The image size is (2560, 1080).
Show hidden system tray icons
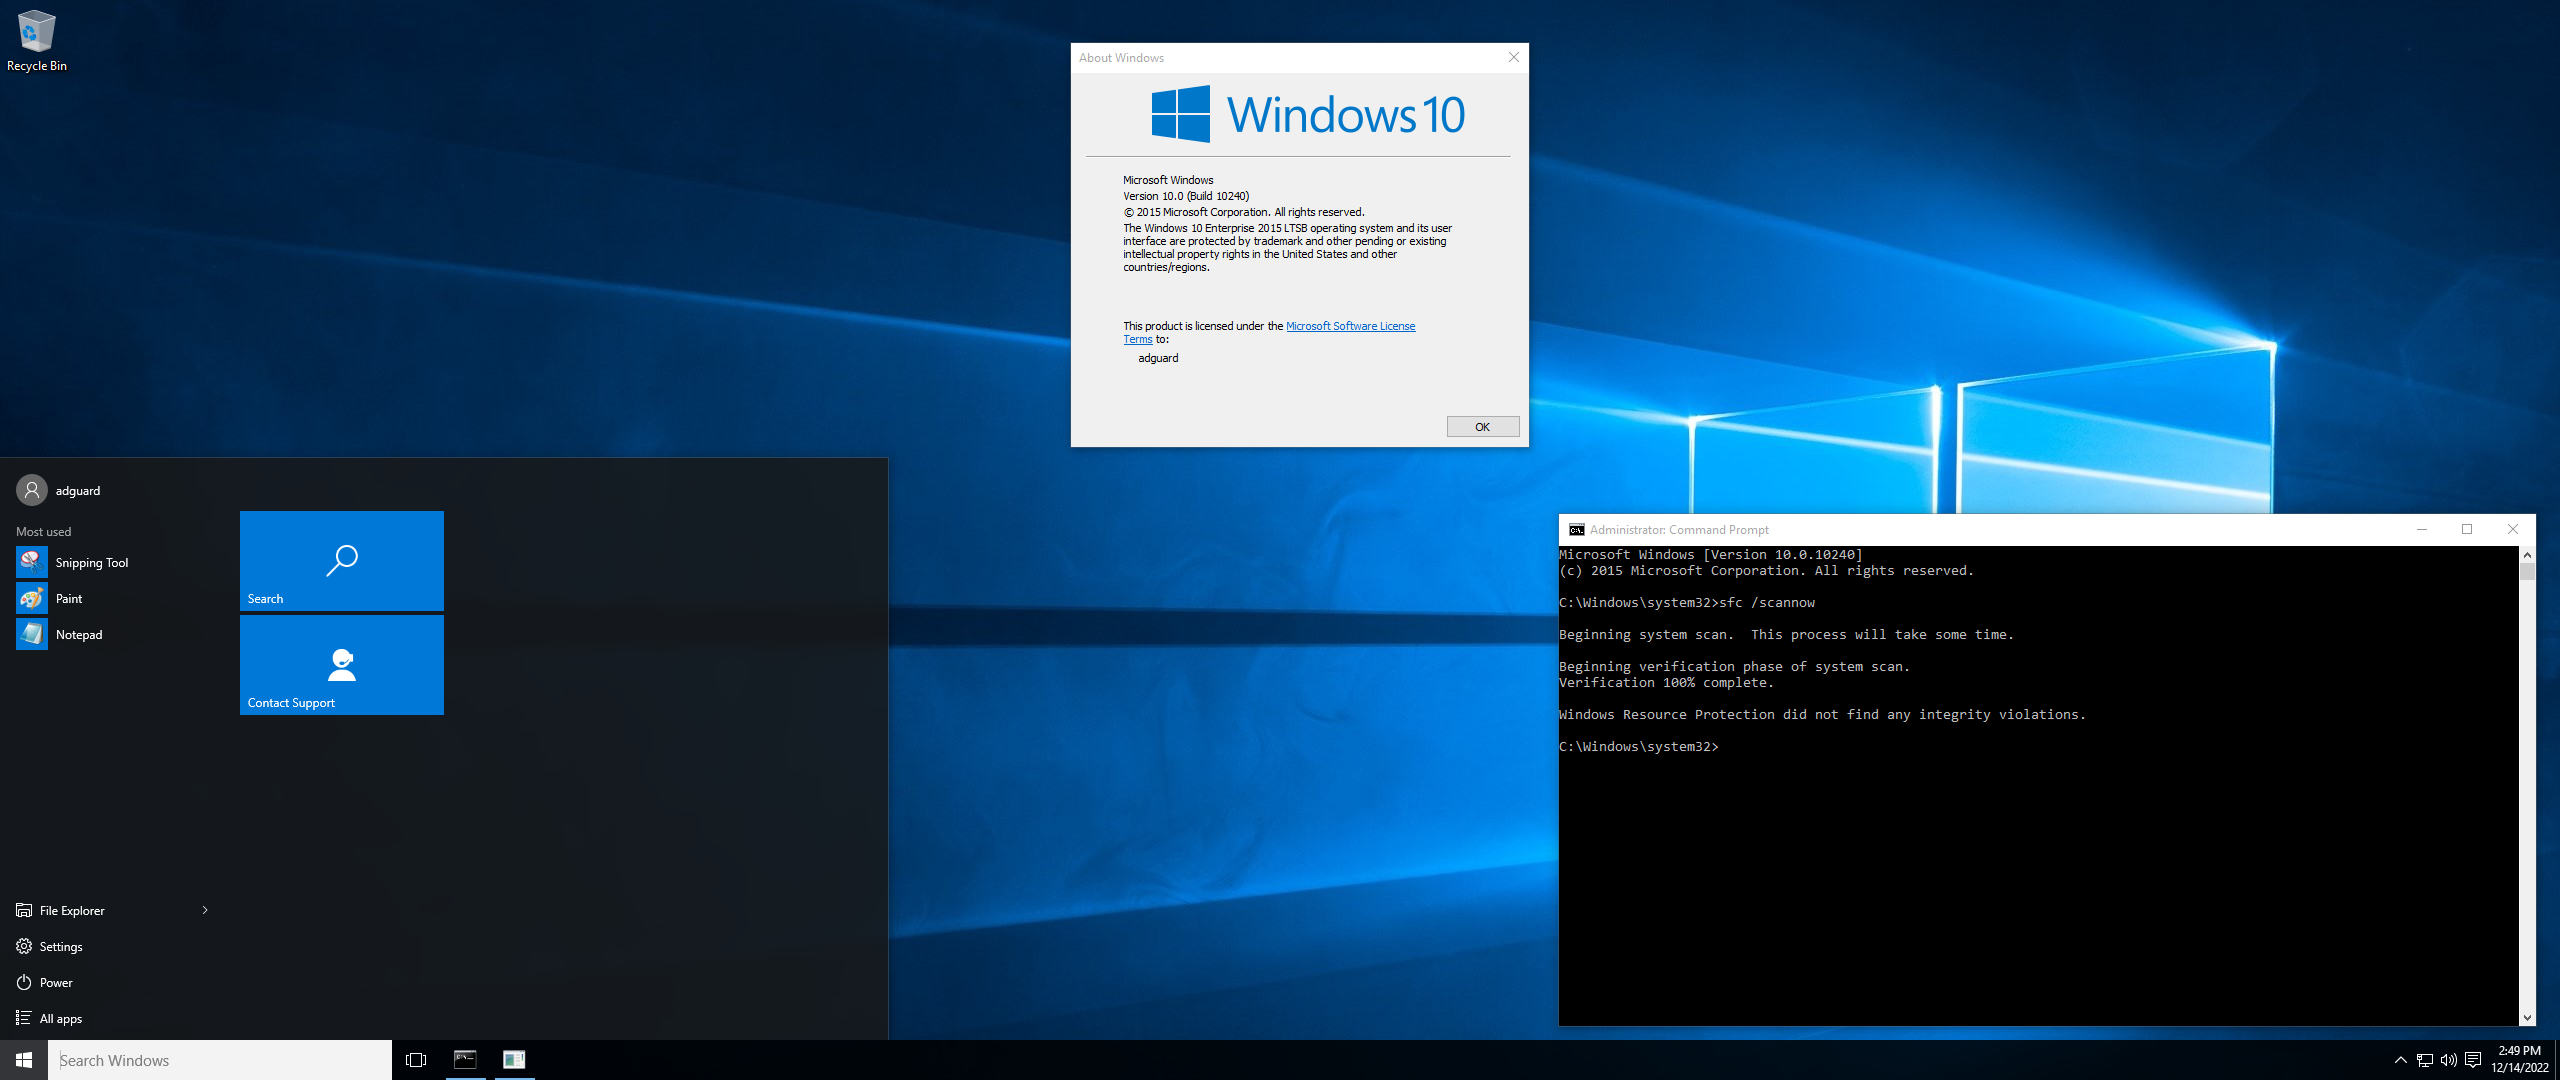tap(2400, 1060)
